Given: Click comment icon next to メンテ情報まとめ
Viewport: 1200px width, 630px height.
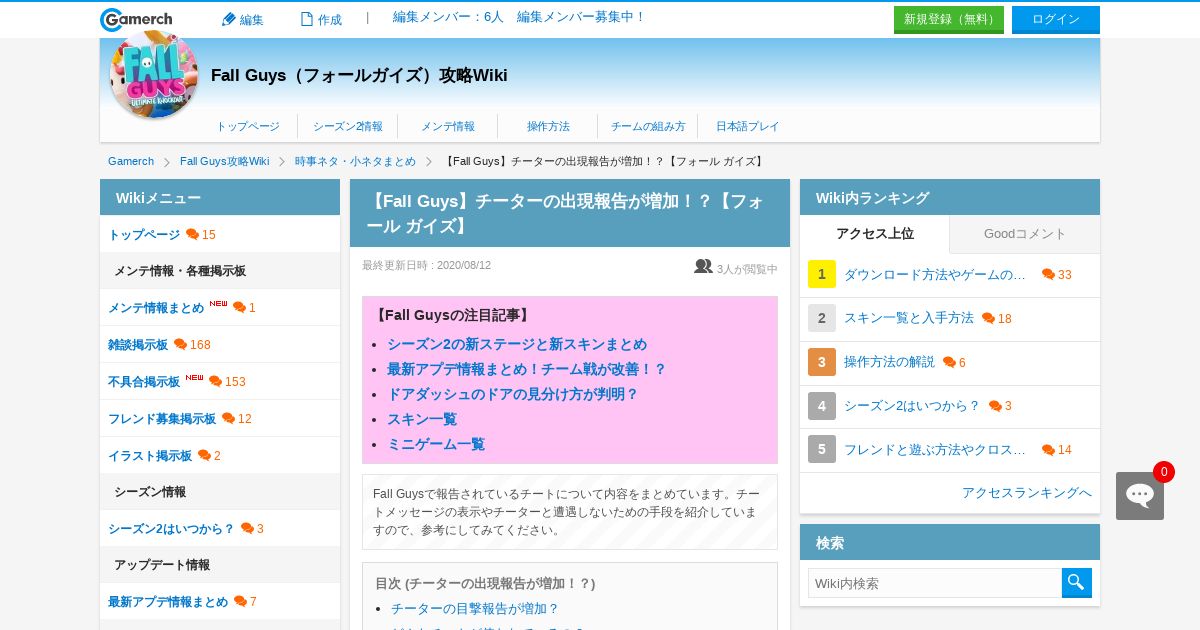Looking at the screenshot, I should [239, 308].
